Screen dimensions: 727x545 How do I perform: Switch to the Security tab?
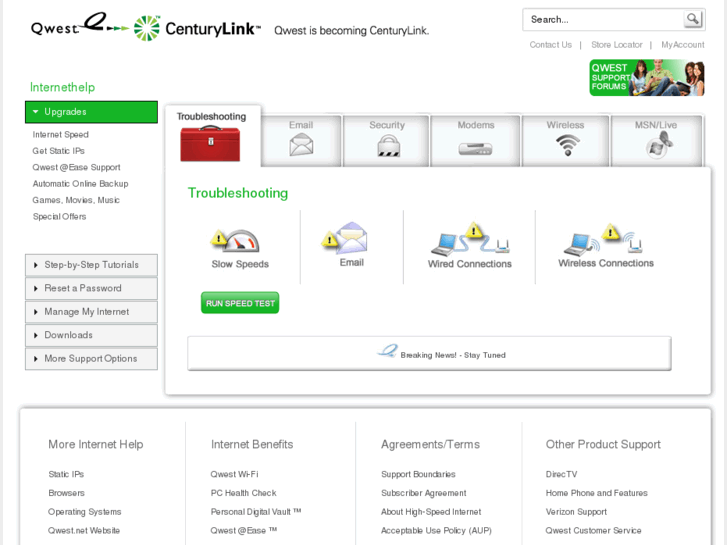point(387,141)
